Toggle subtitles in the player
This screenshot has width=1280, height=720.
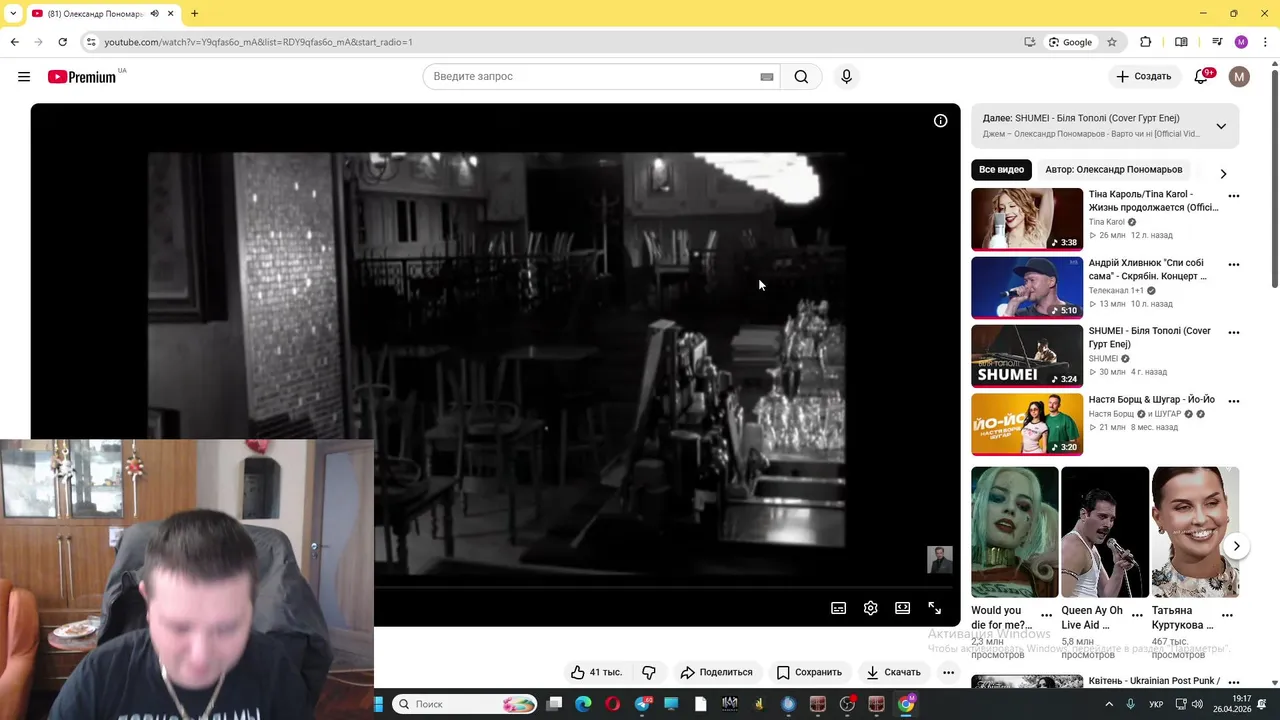pyautogui.click(x=838, y=608)
